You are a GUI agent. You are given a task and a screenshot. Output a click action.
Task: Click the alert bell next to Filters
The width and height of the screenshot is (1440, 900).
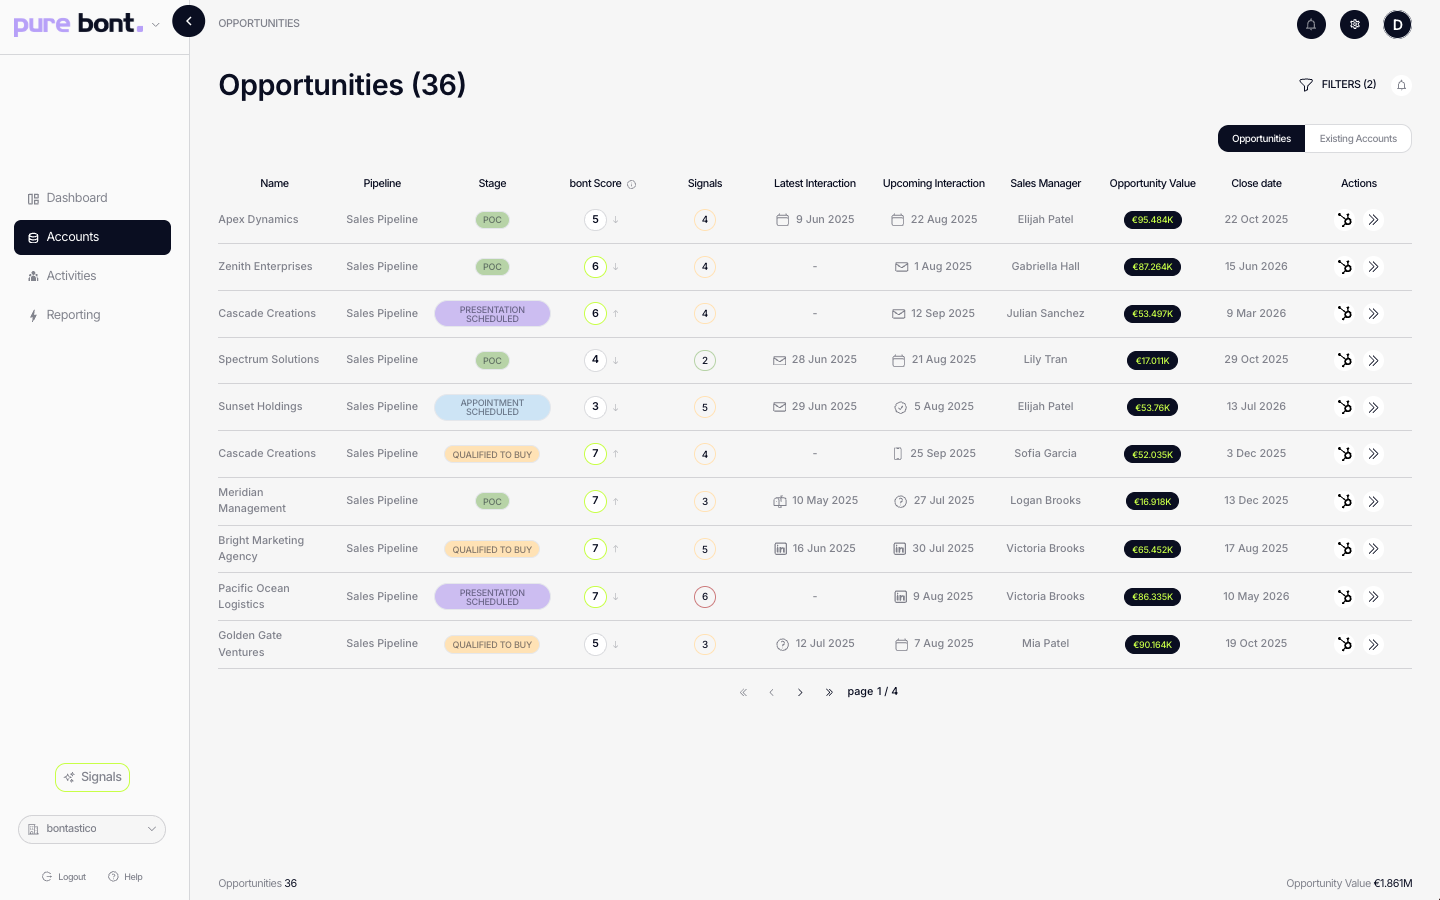(x=1401, y=85)
